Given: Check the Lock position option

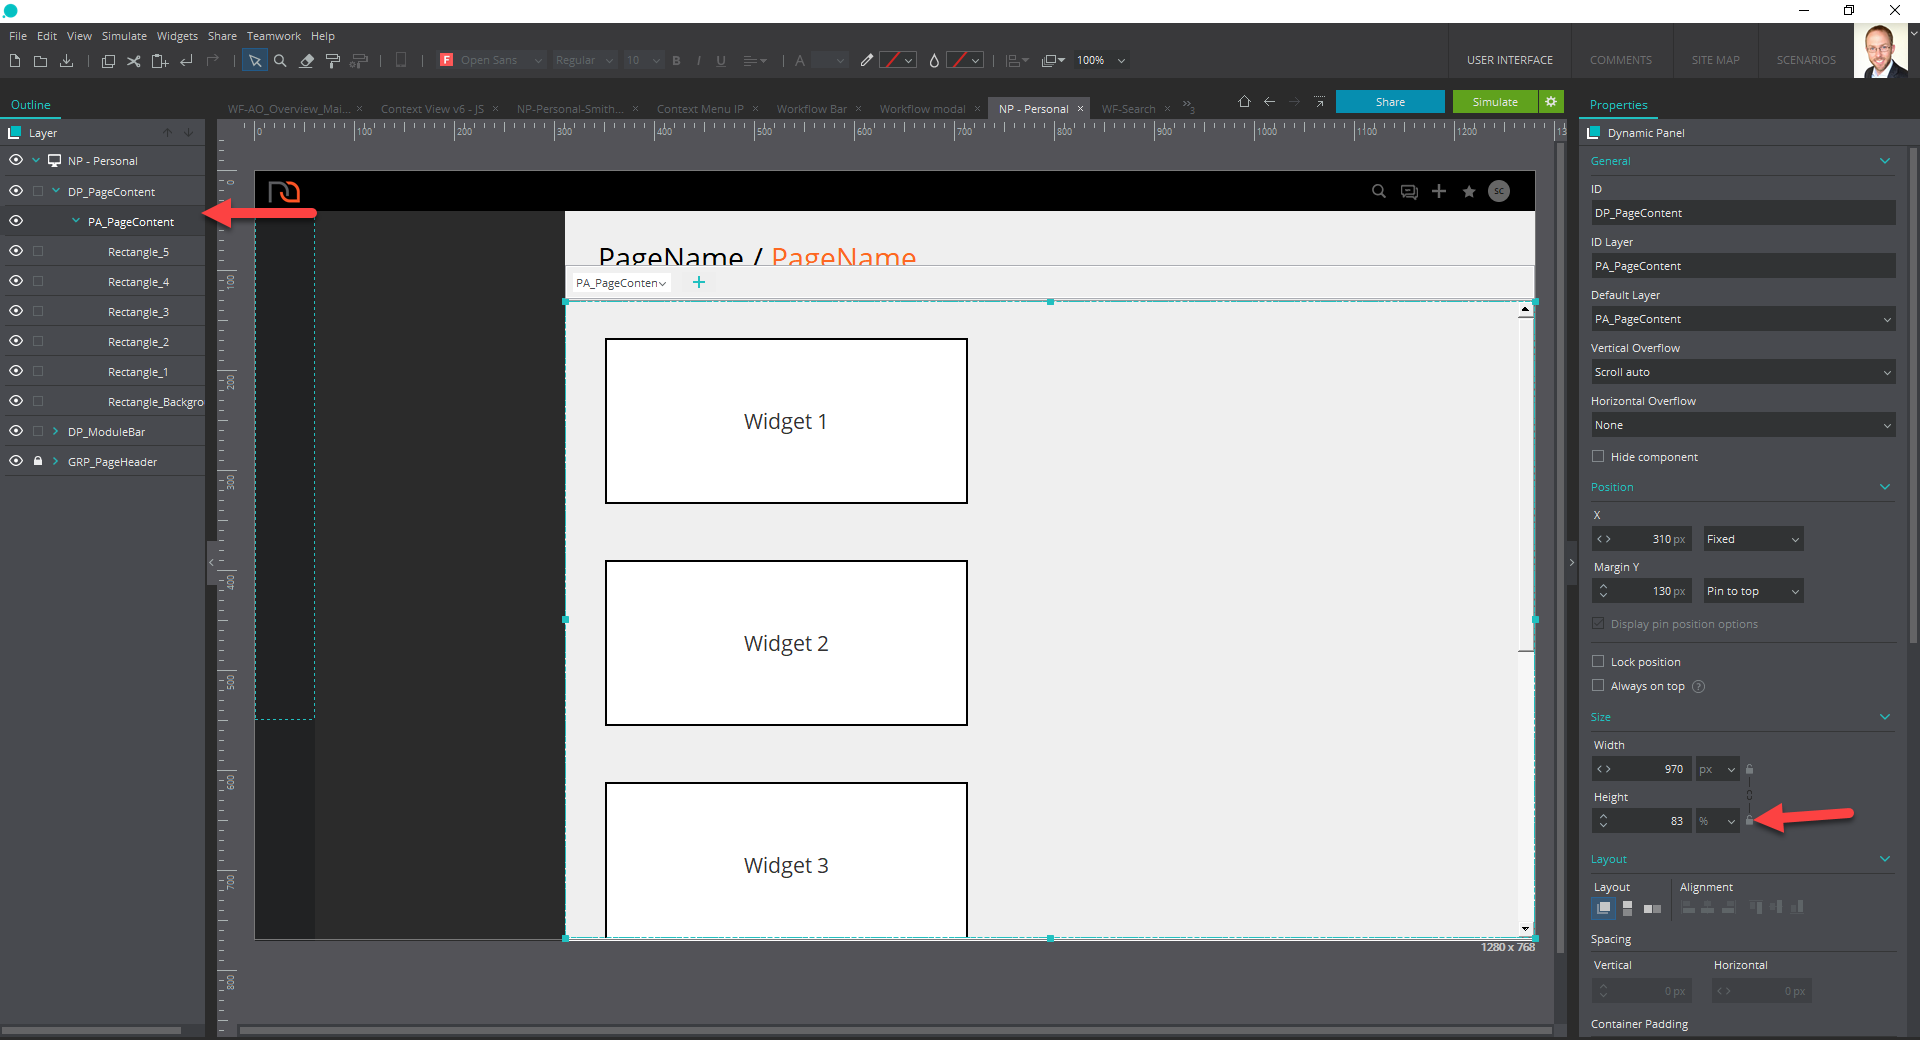Looking at the screenshot, I should (x=1598, y=662).
